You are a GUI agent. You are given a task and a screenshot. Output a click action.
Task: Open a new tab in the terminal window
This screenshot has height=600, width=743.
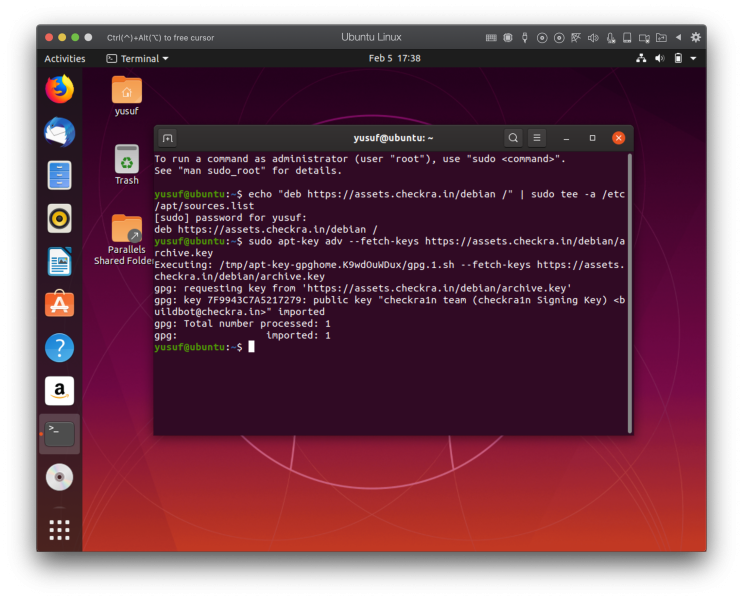pyautogui.click(x=168, y=138)
